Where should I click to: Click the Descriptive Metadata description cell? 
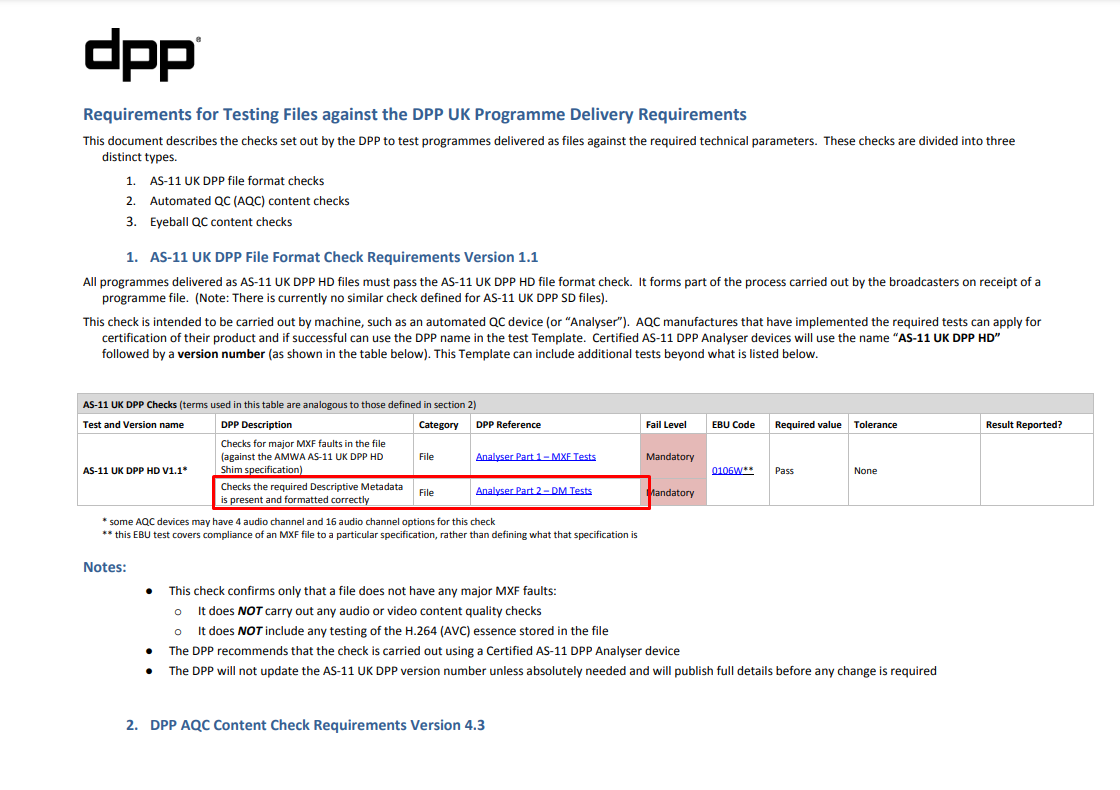tap(314, 493)
